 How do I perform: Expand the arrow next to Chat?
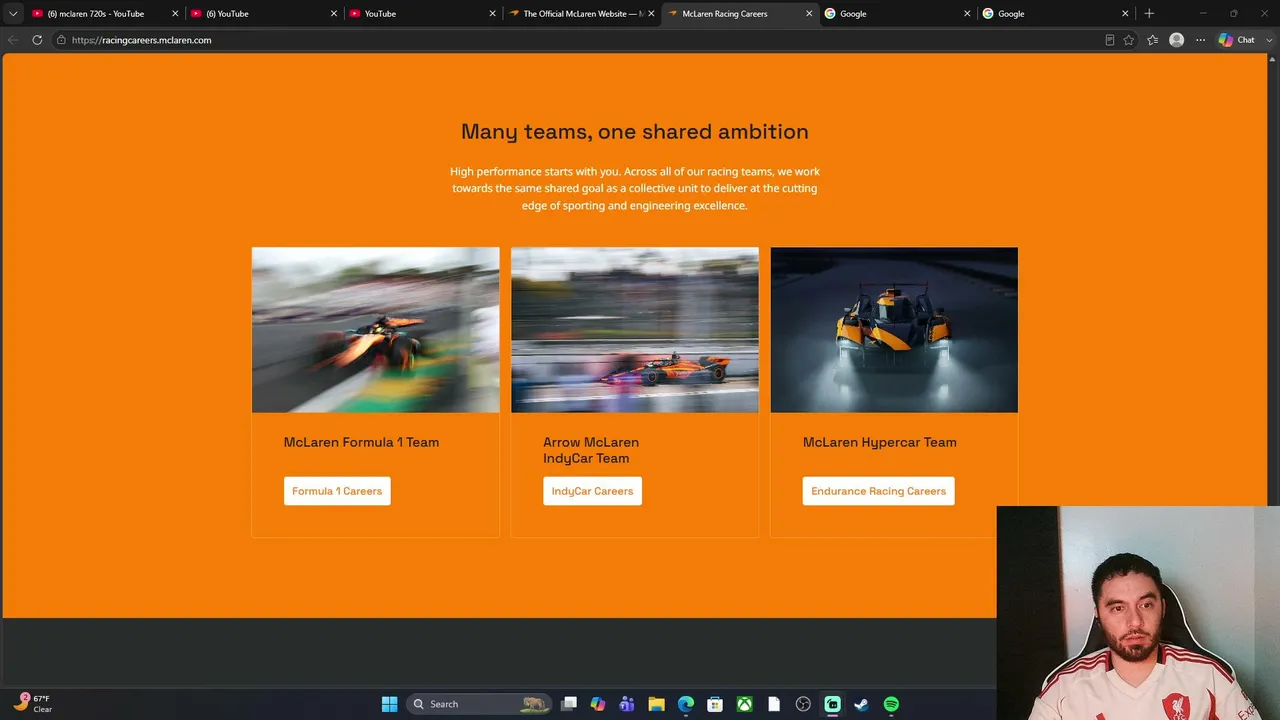1268,40
